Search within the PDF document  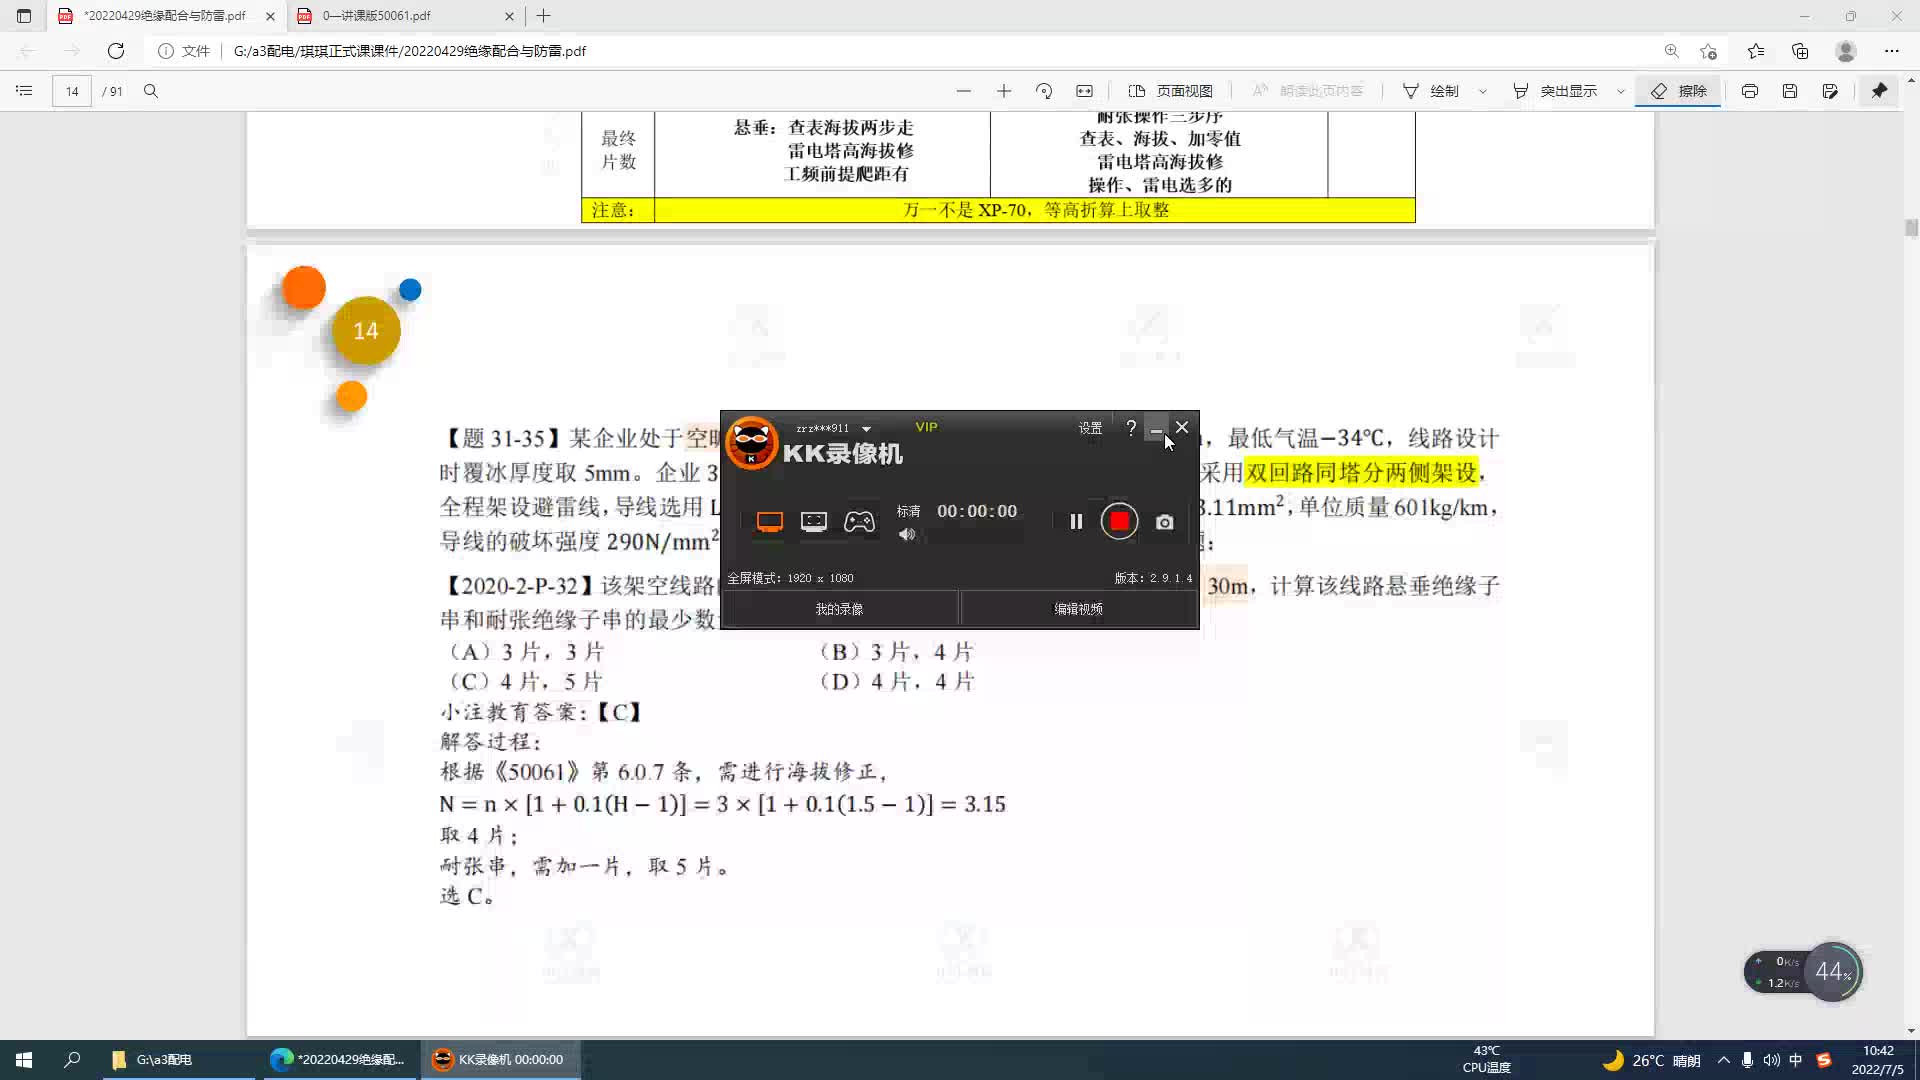coord(151,91)
